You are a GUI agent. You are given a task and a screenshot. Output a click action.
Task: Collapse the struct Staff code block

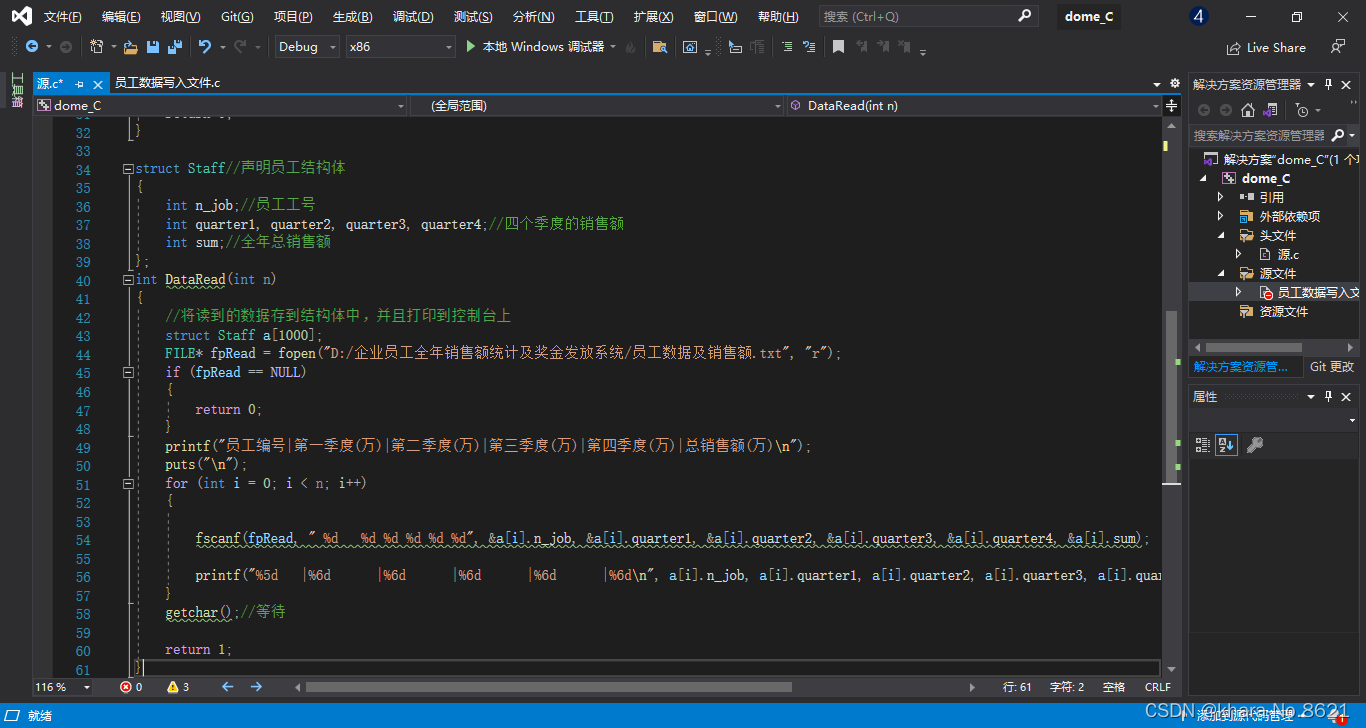pyautogui.click(x=128, y=169)
